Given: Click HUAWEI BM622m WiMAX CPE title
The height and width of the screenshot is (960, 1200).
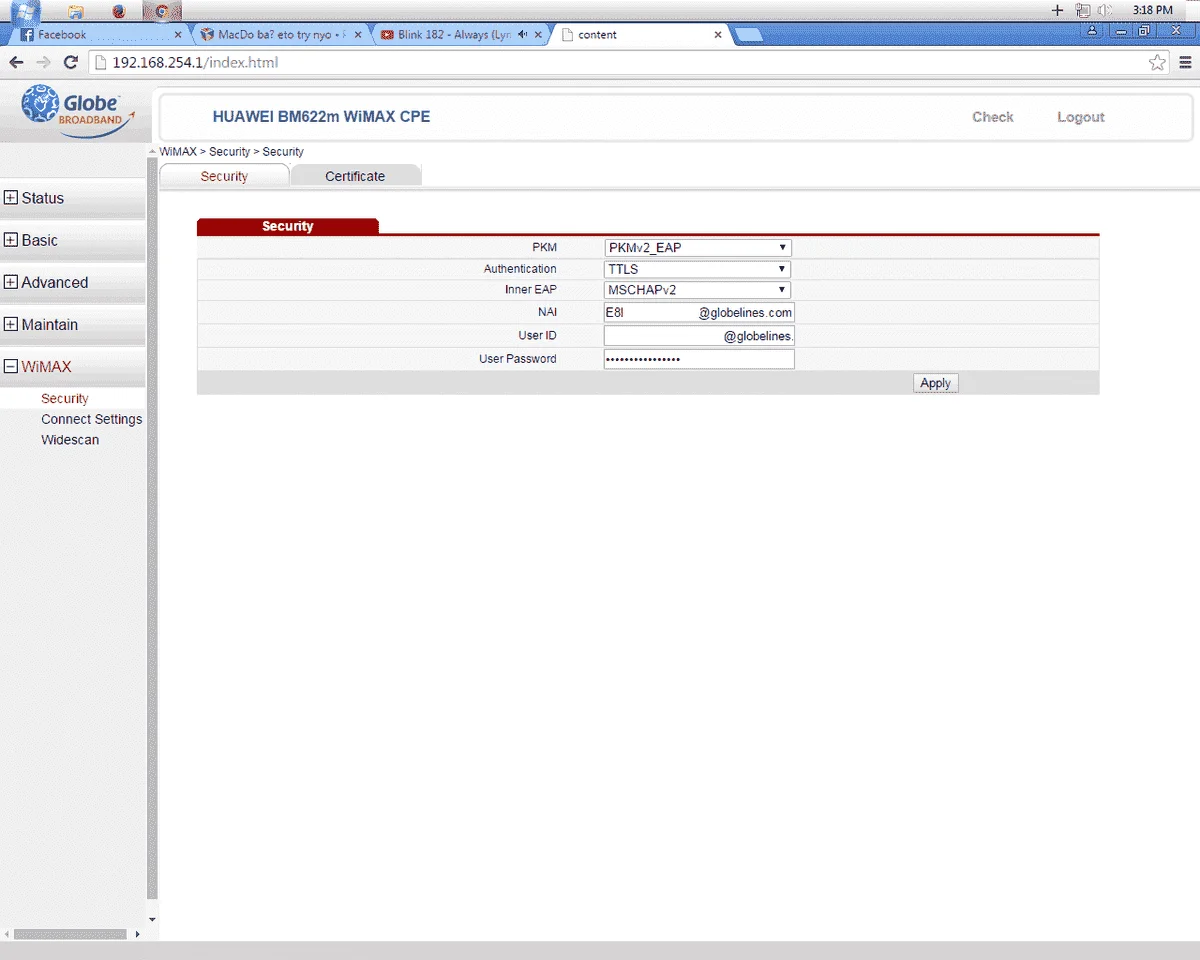Looking at the screenshot, I should [321, 117].
